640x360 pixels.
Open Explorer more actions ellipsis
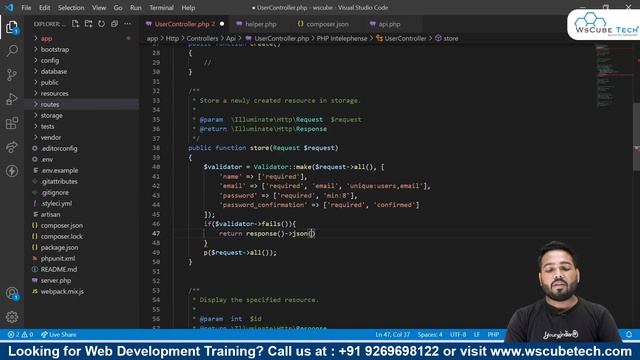click(127, 24)
